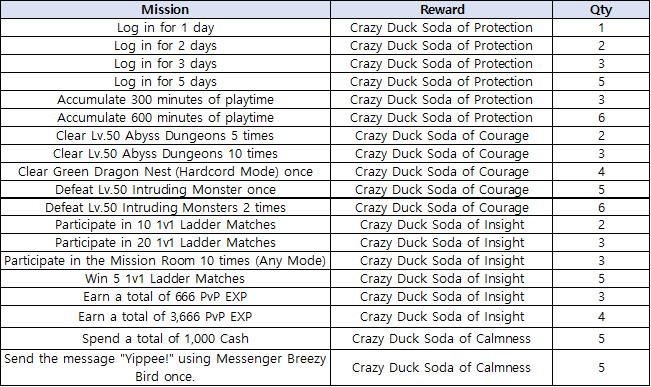Screen dimensions: 651x387
Task: Click 'Win 5 1v1 Ladder Matches' cell
Action: 165,279
